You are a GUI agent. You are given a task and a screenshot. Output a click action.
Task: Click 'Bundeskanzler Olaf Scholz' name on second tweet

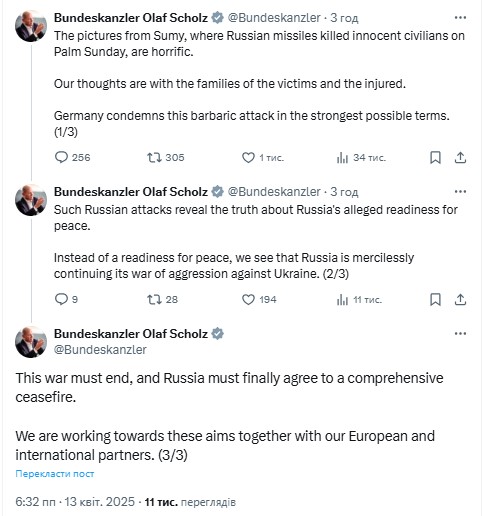pyautogui.click(x=131, y=192)
